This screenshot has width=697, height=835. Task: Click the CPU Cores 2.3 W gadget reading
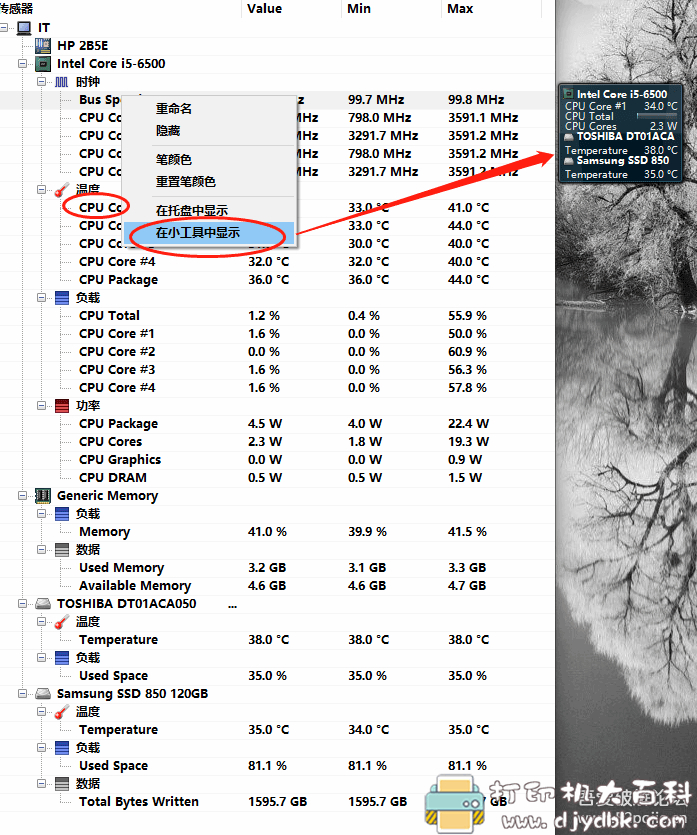point(663,126)
